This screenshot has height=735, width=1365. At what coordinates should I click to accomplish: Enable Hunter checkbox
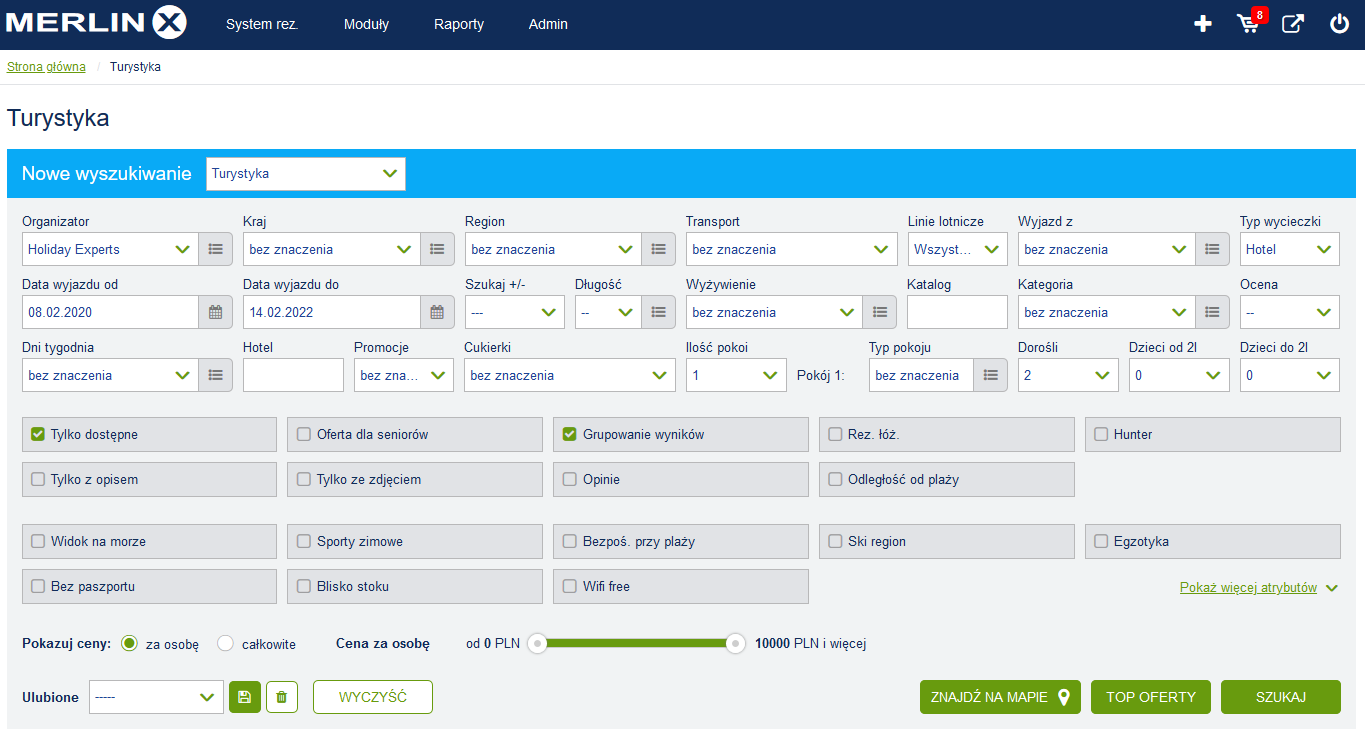point(1101,434)
